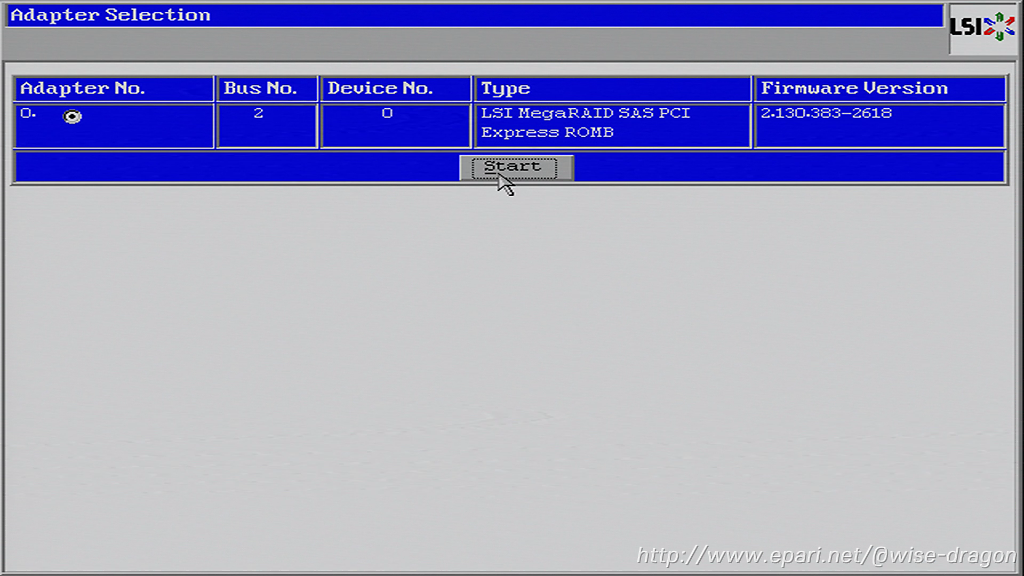Click the LSI MegaRAID SAS PCI Express ROMB text
Image resolution: width=1024 pixels, height=576 pixels.
[x=585, y=122]
